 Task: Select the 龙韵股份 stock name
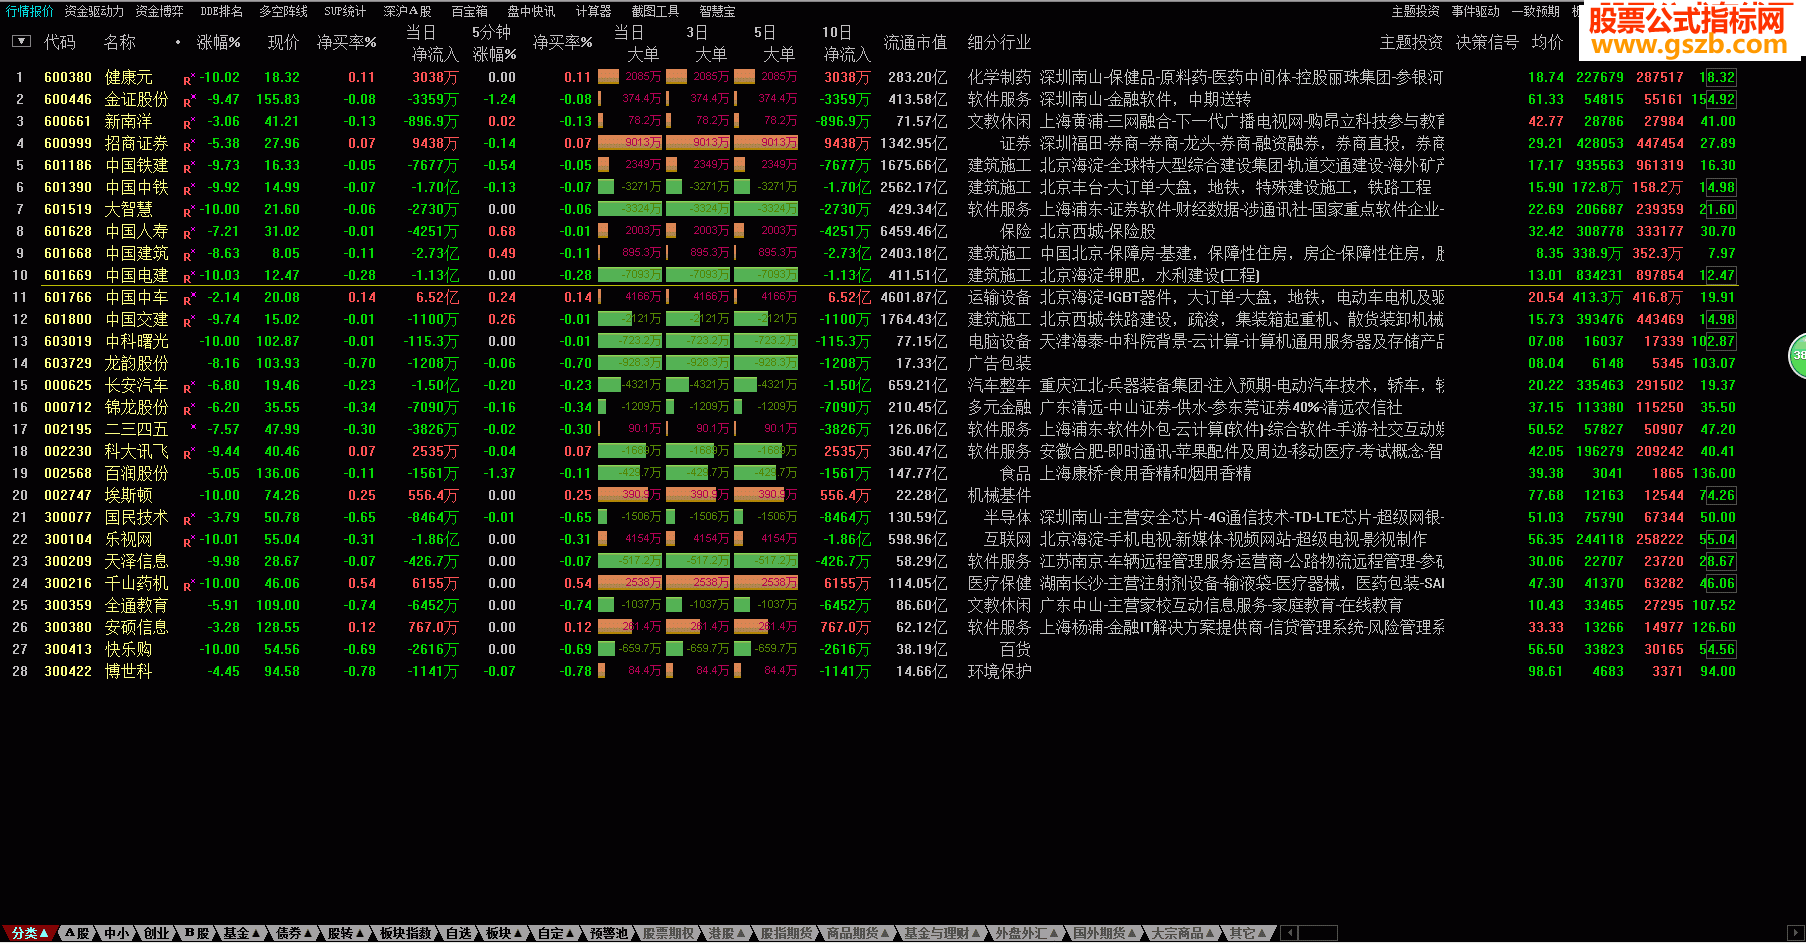pos(137,363)
